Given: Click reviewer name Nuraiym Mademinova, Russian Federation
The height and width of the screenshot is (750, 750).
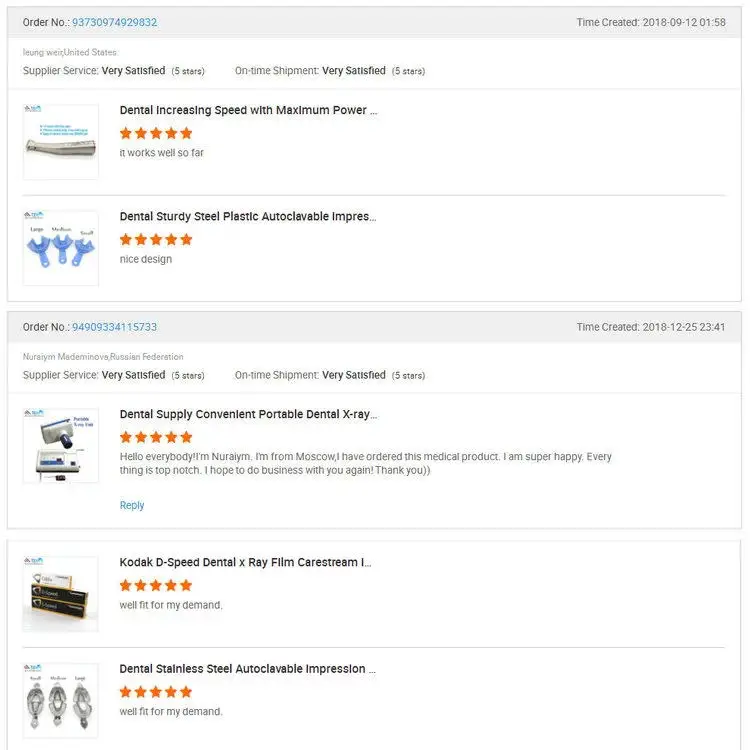Looking at the screenshot, I should tap(103, 357).
